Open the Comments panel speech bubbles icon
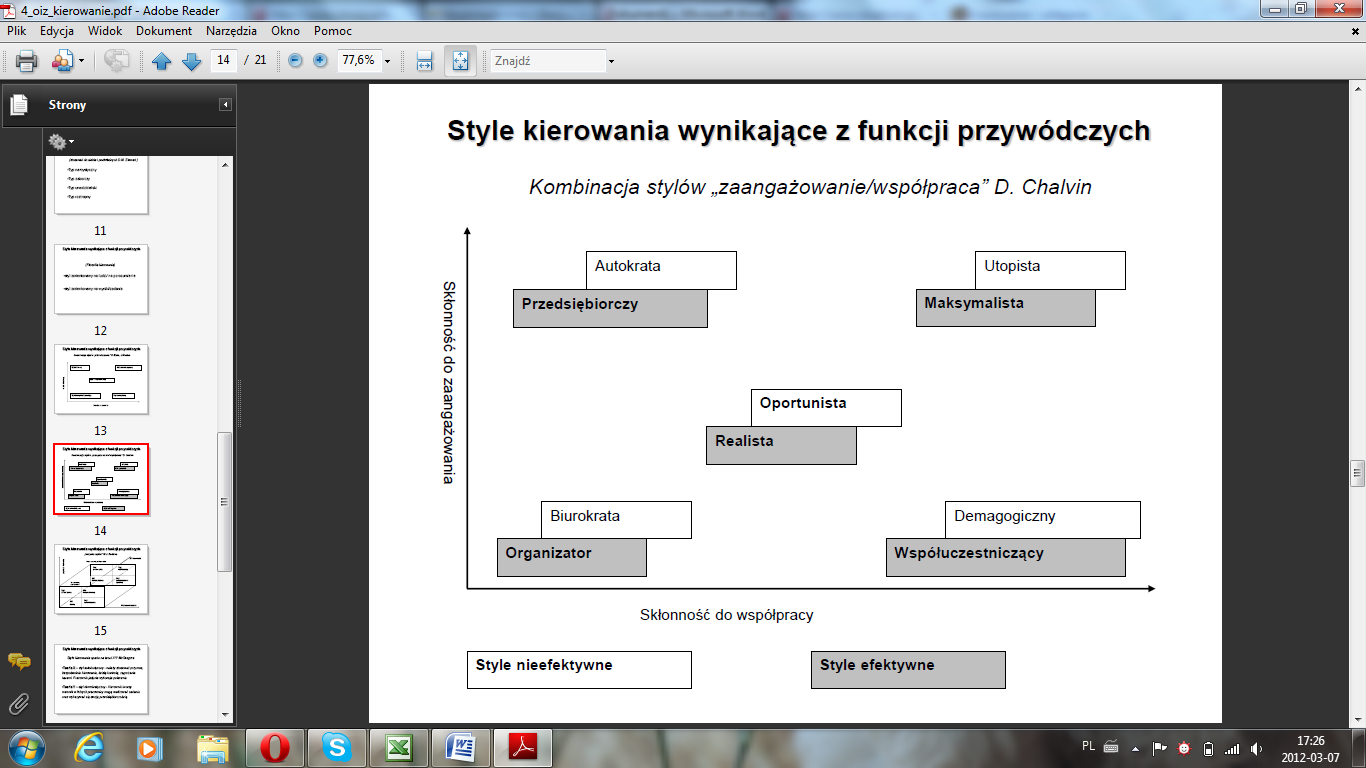The height and width of the screenshot is (768, 1366). (19, 661)
